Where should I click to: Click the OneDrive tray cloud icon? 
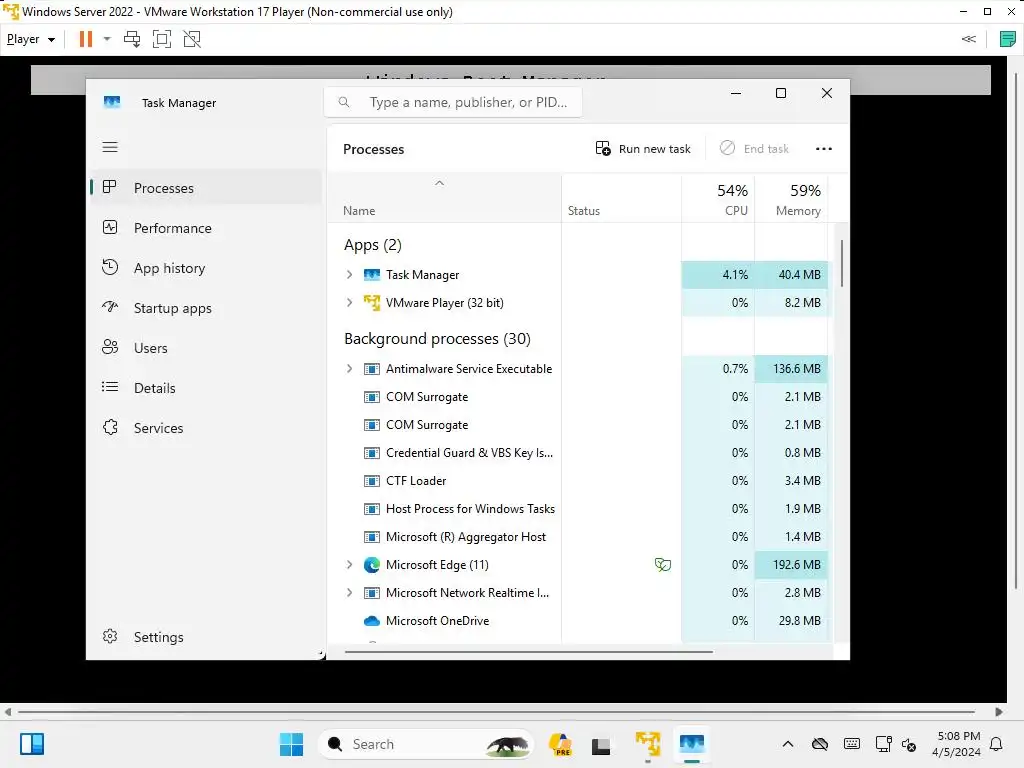point(820,744)
